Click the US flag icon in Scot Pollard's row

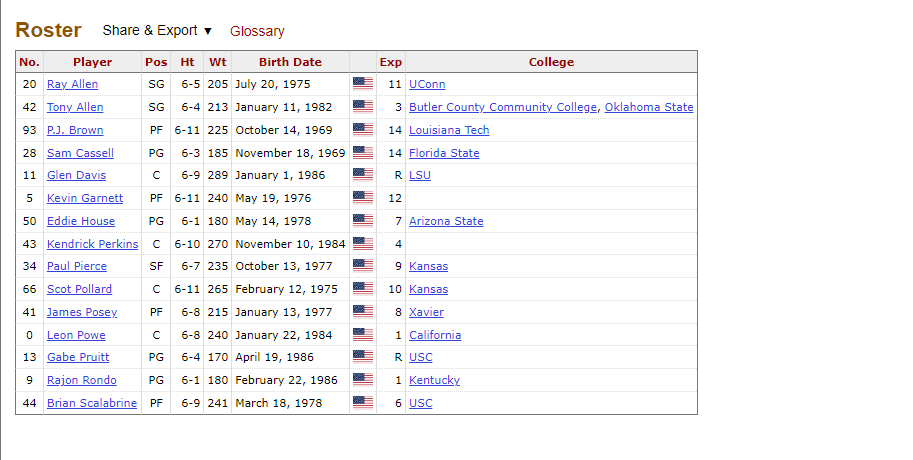coord(363,288)
